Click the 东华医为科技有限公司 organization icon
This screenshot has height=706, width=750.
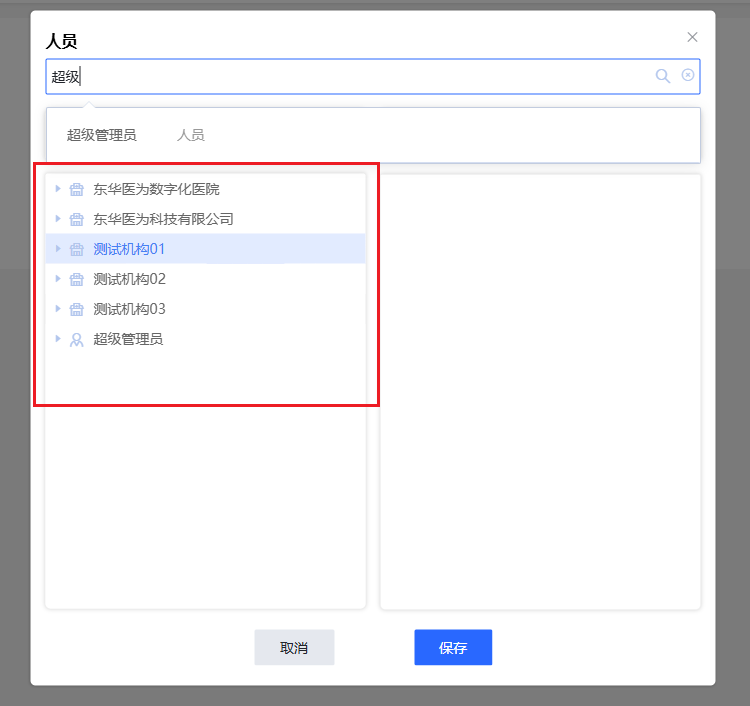(x=76, y=219)
